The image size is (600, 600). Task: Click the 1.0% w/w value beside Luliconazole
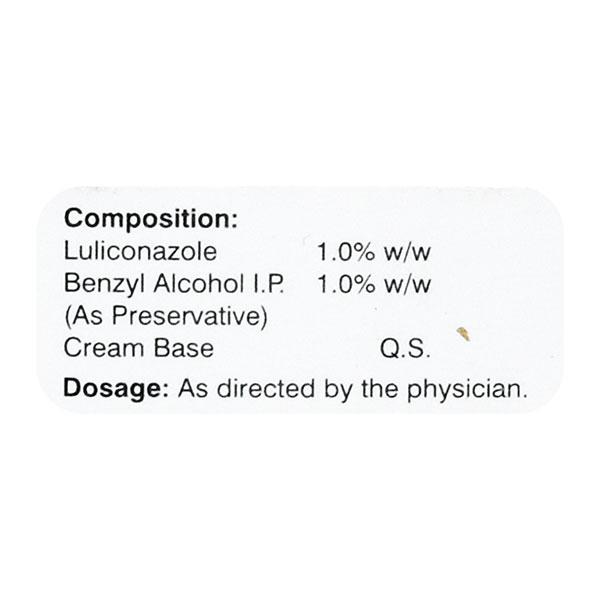point(373,250)
